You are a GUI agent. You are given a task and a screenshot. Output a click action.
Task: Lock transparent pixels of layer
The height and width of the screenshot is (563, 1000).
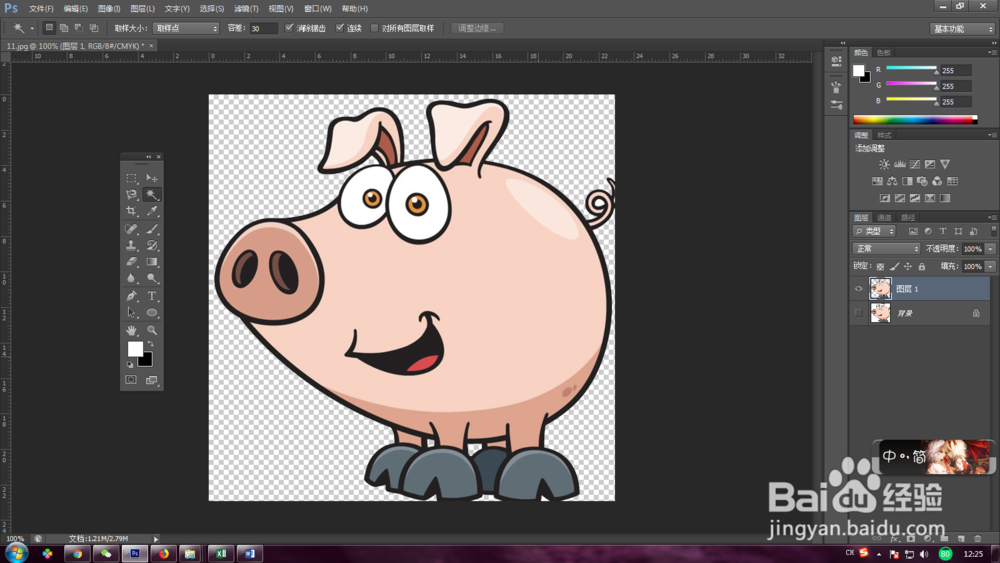(880, 267)
